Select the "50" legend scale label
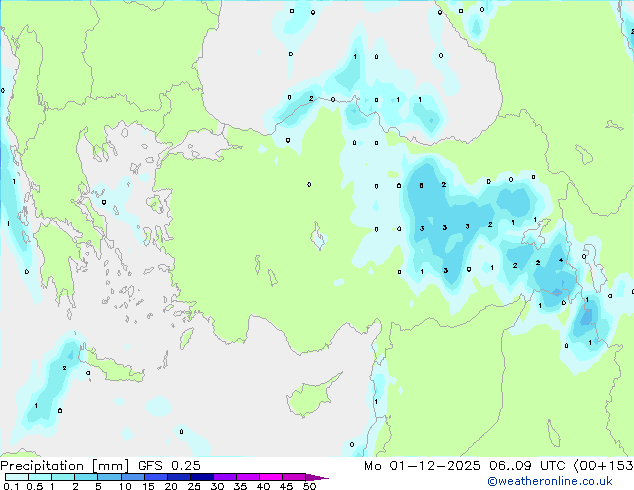The image size is (634, 490). [x=309, y=486]
